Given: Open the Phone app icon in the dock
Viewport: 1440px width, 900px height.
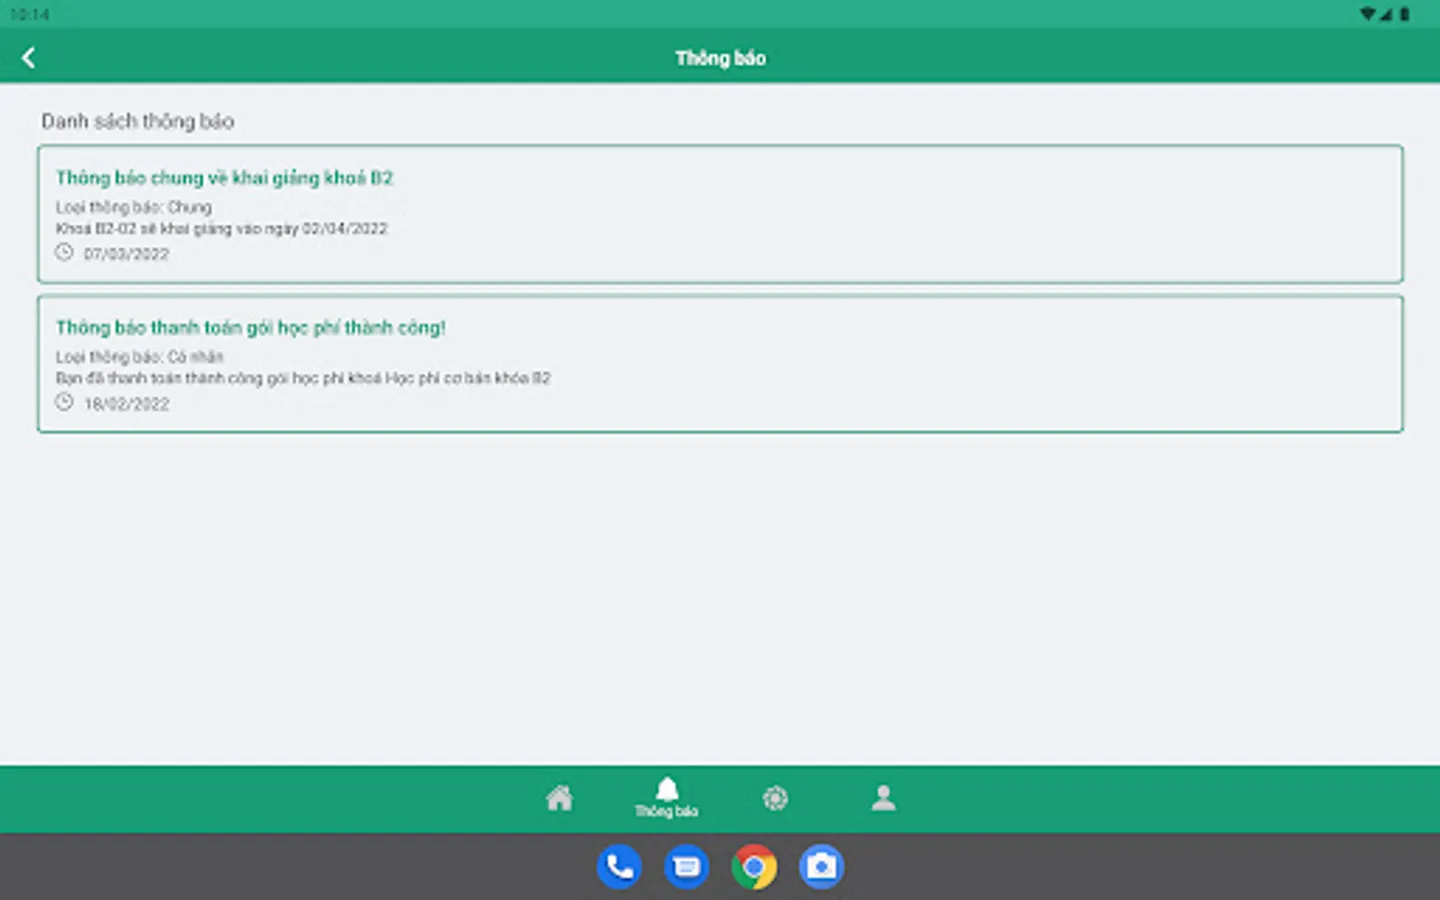Looking at the screenshot, I should 619,867.
